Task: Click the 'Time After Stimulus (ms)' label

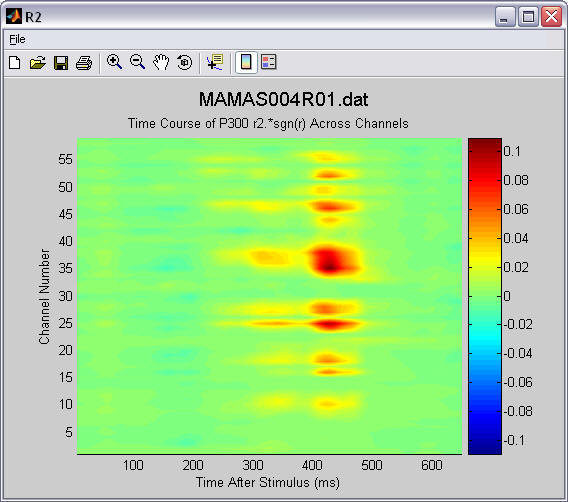Action: [x=268, y=482]
